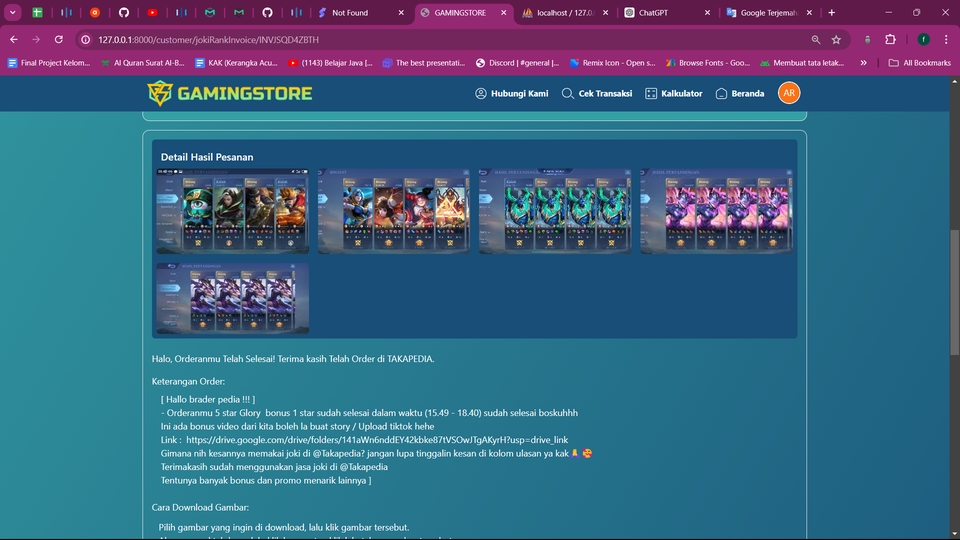Open The best presentati... bookmark

click(x=424, y=62)
